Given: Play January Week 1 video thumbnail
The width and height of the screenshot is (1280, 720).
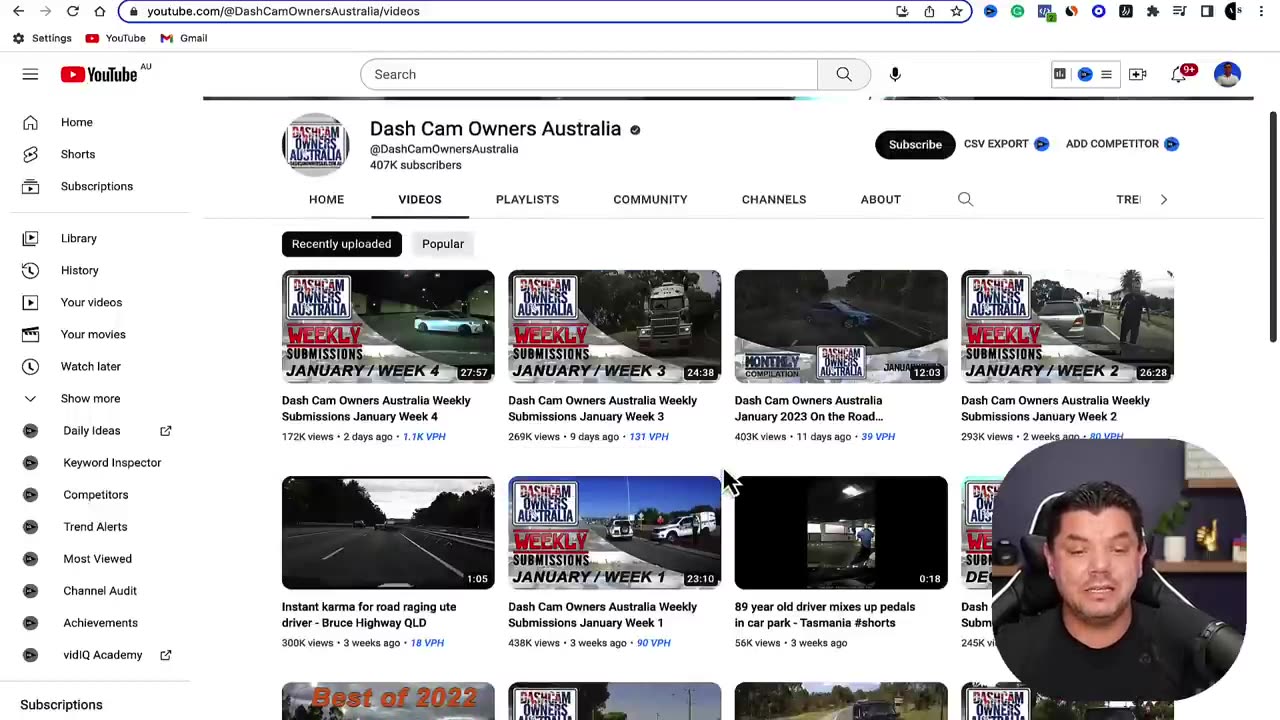Looking at the screenshot, I should coord(614,532).
